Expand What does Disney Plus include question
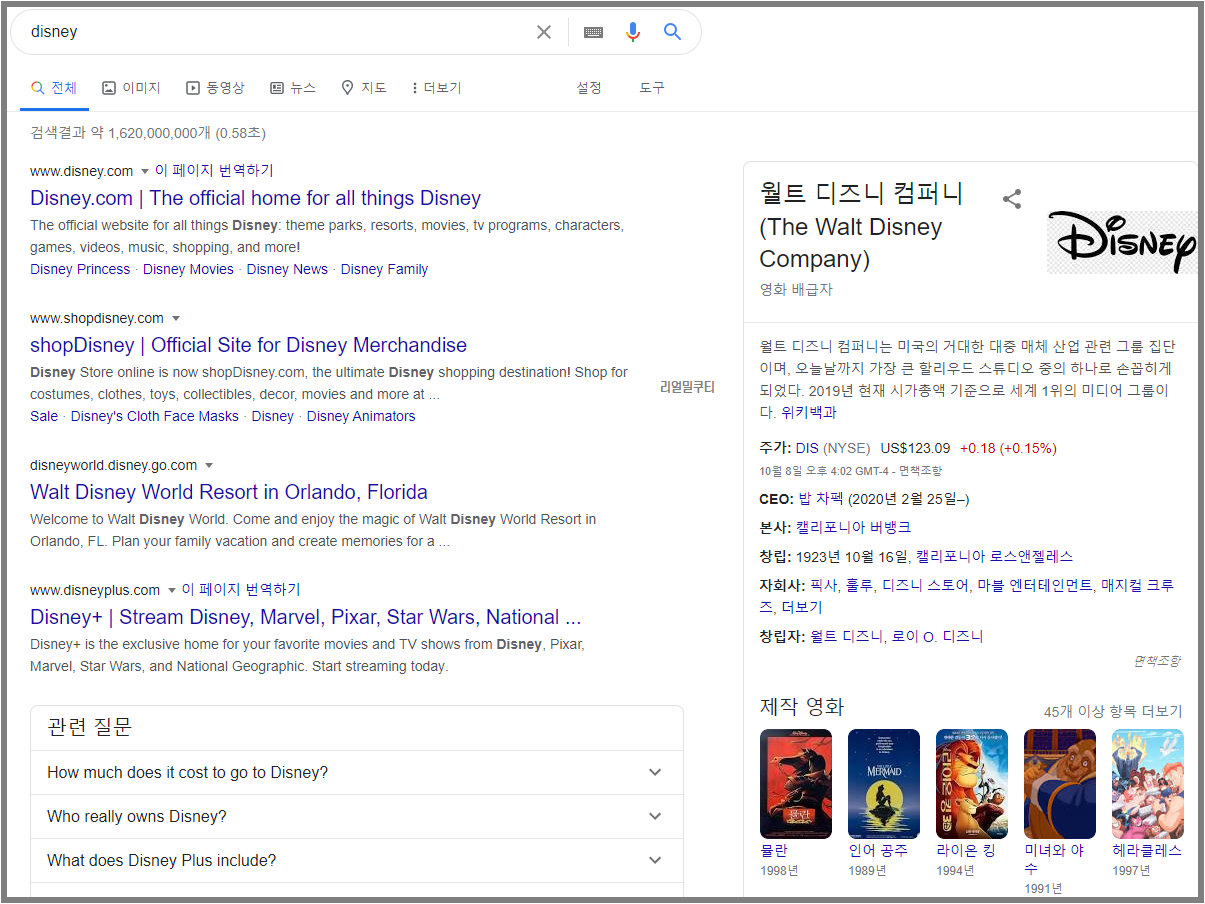The image size is (1205, 904). 356,861
